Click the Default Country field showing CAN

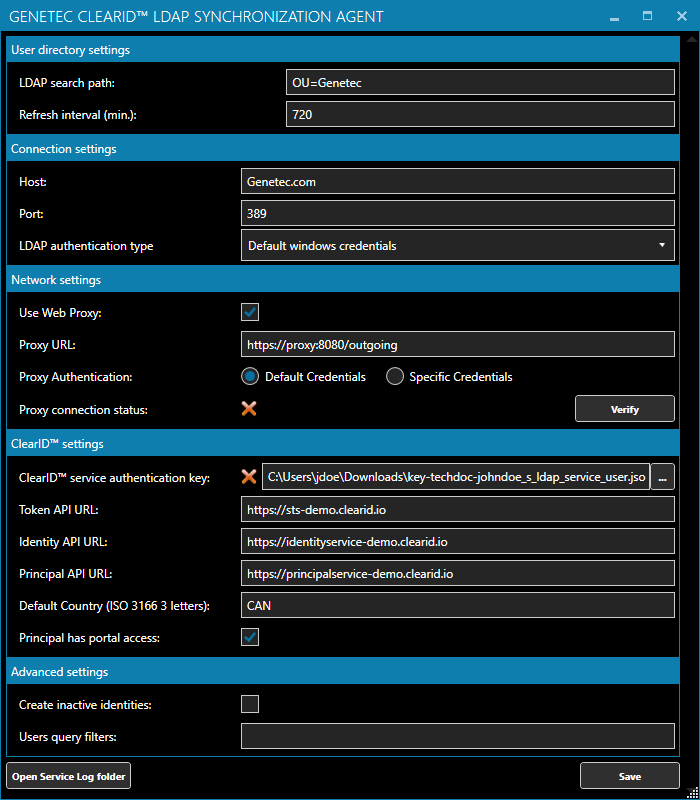[x=457, y=605]
